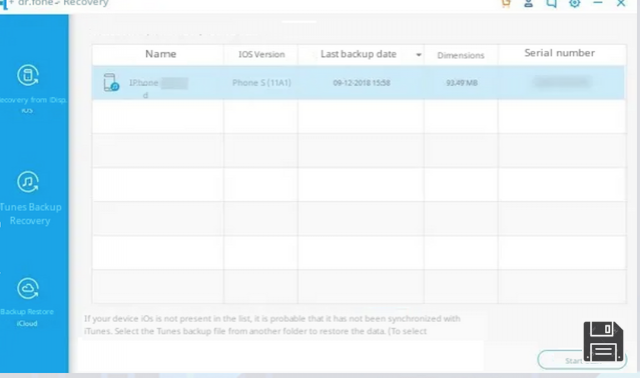Close the dr.fone Recovery window

point(621,3)
